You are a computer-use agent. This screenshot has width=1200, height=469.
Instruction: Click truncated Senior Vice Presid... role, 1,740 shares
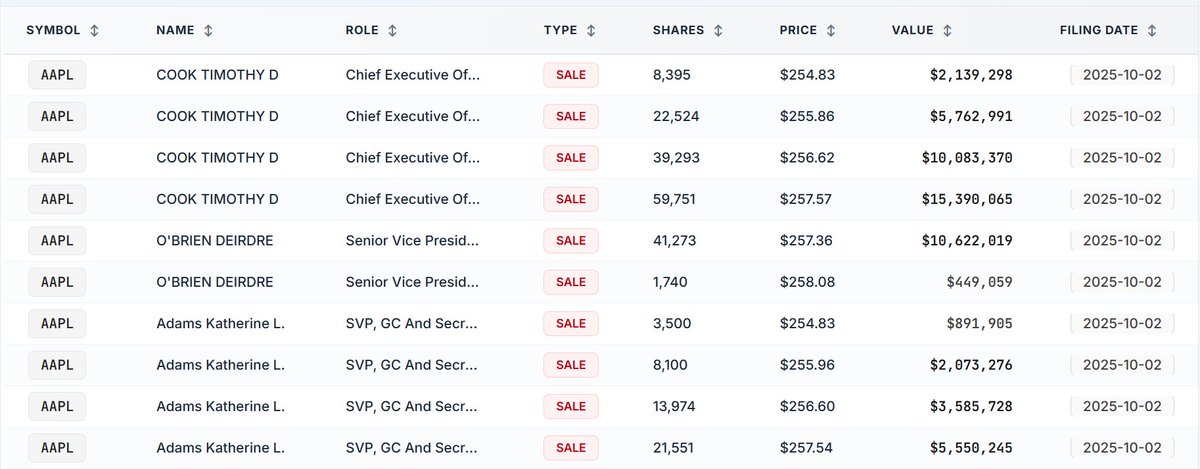[412, 282]
